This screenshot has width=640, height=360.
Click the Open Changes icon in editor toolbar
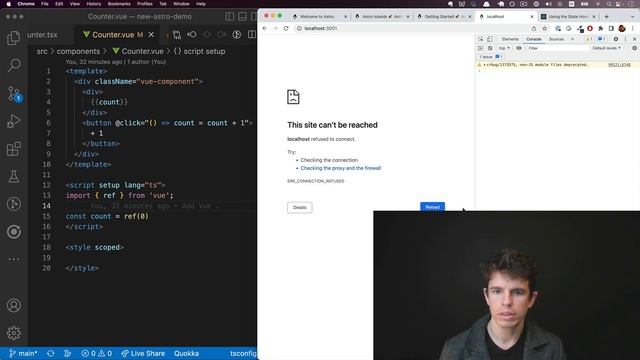point(177,35)
